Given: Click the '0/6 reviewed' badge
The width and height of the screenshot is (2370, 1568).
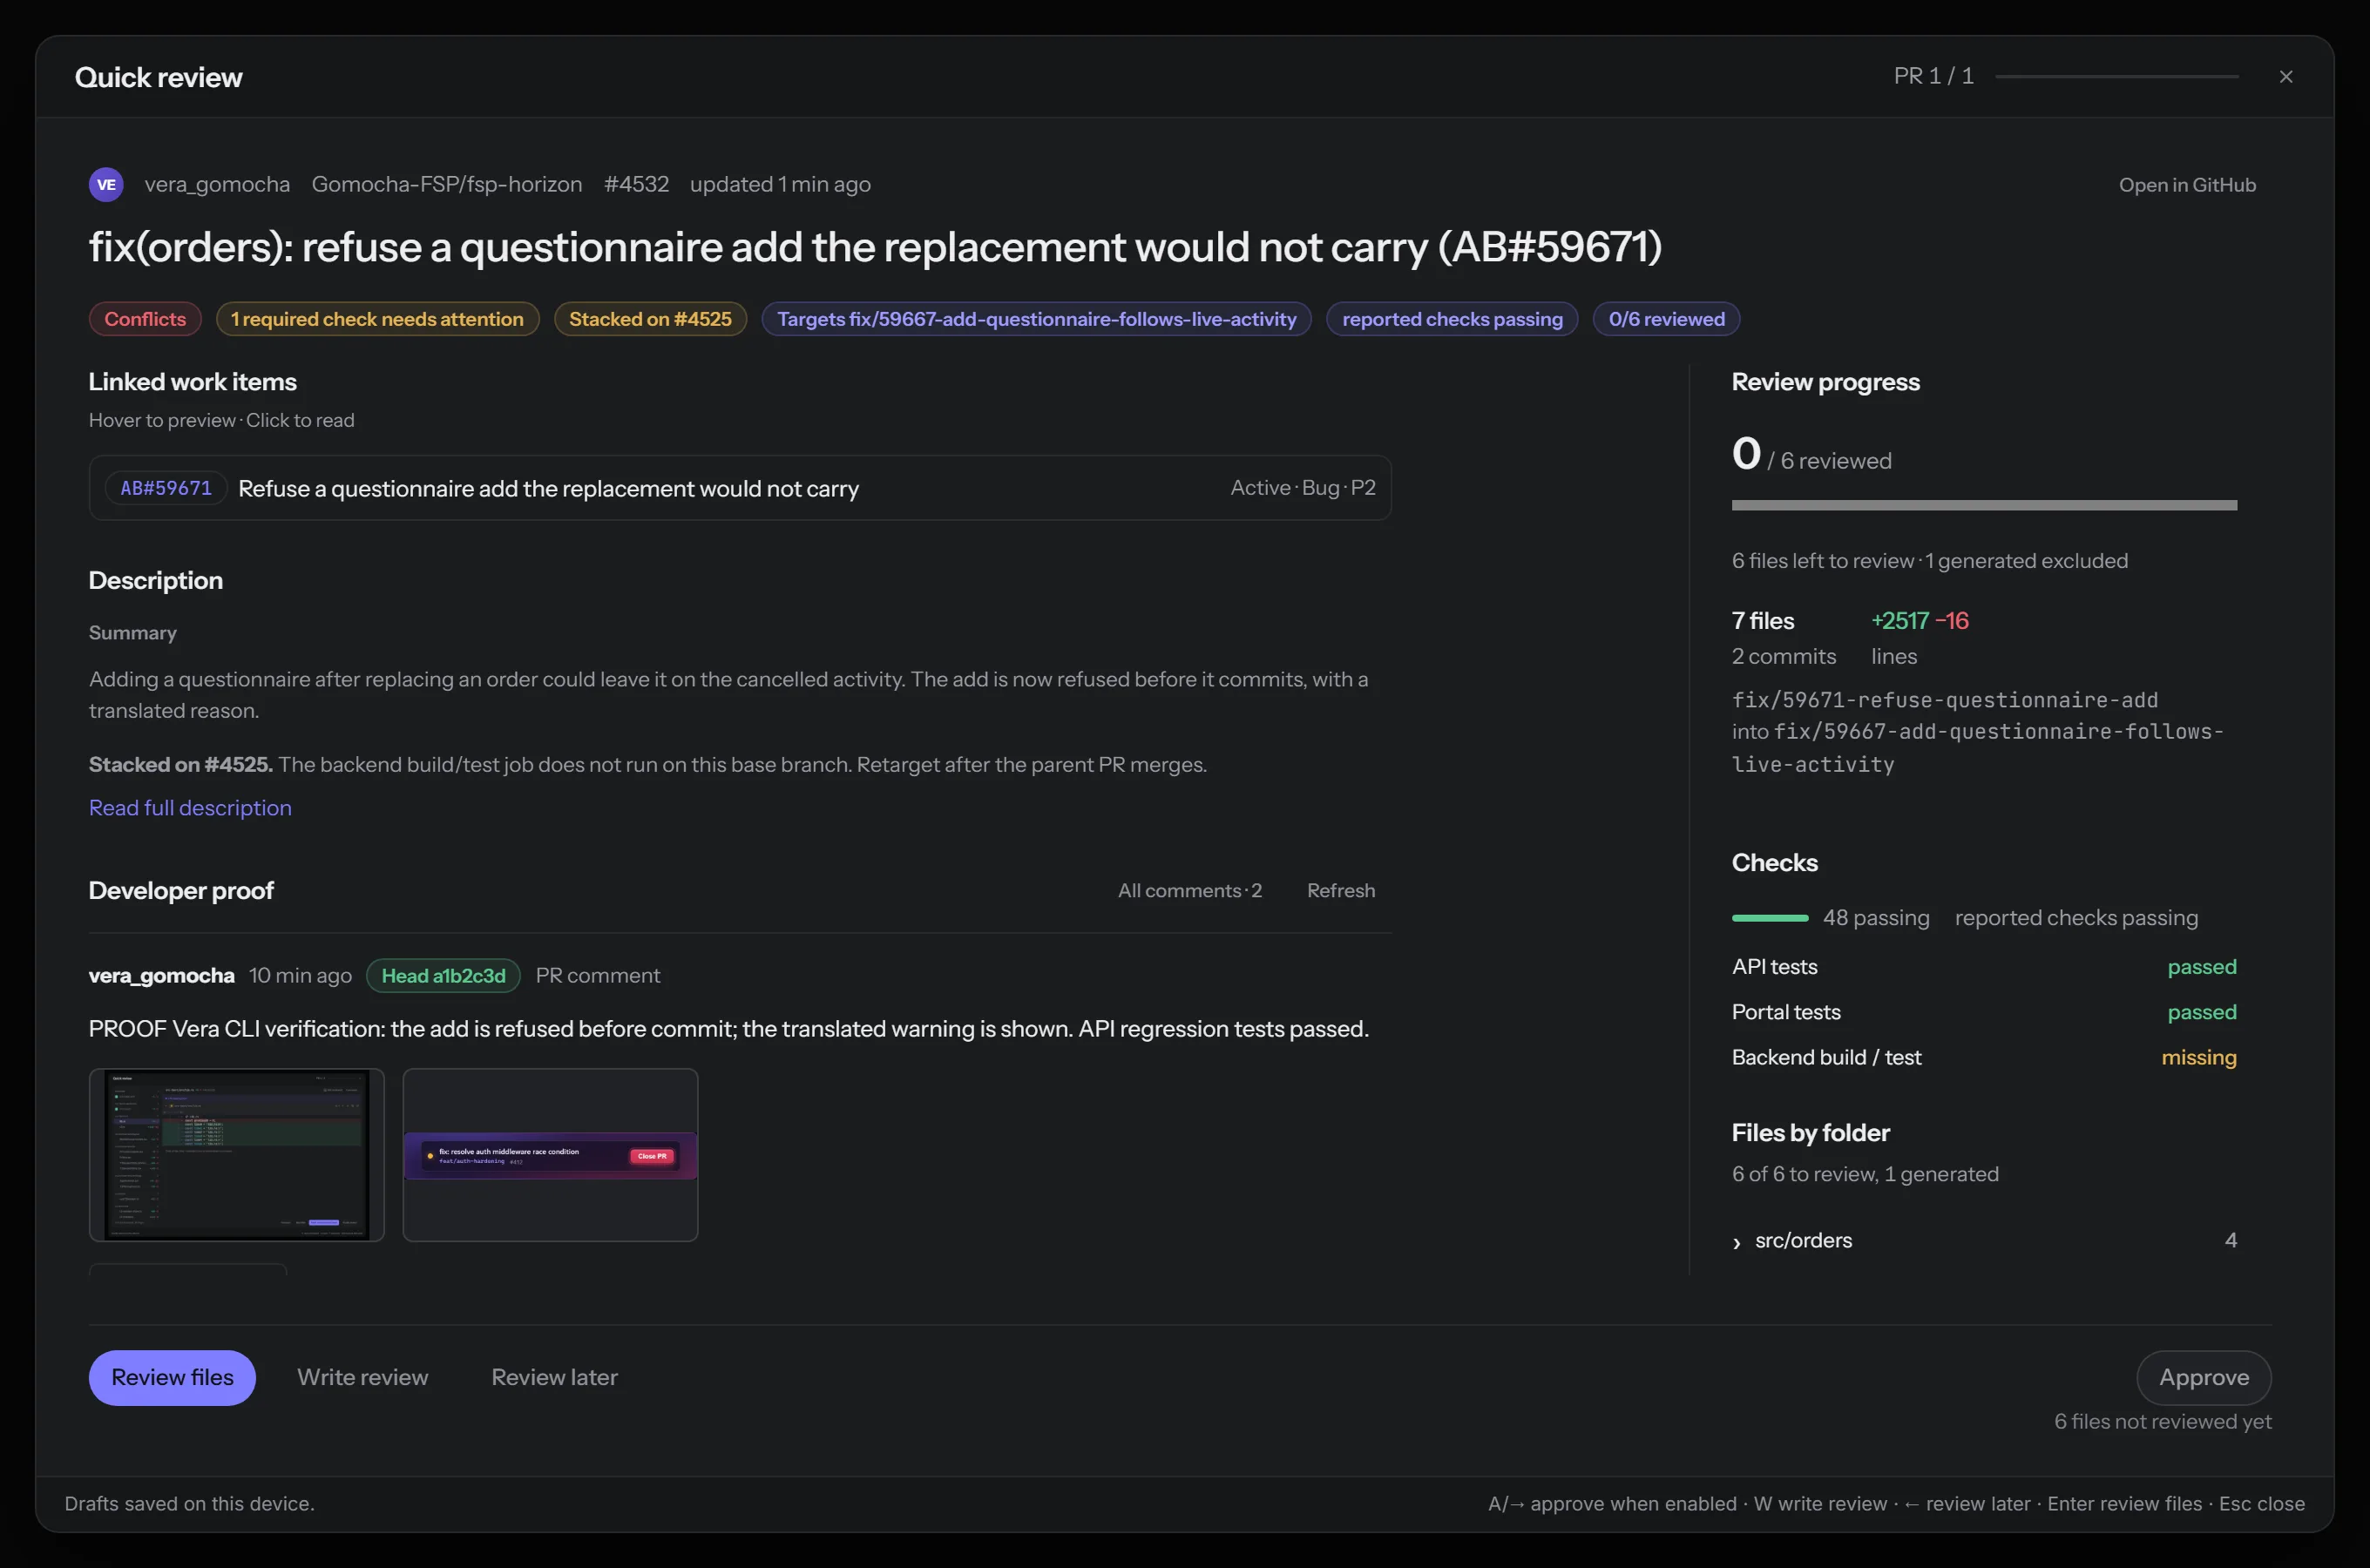Looking at the screenshot, I should pyautogui.click(x=1666, y=319).
